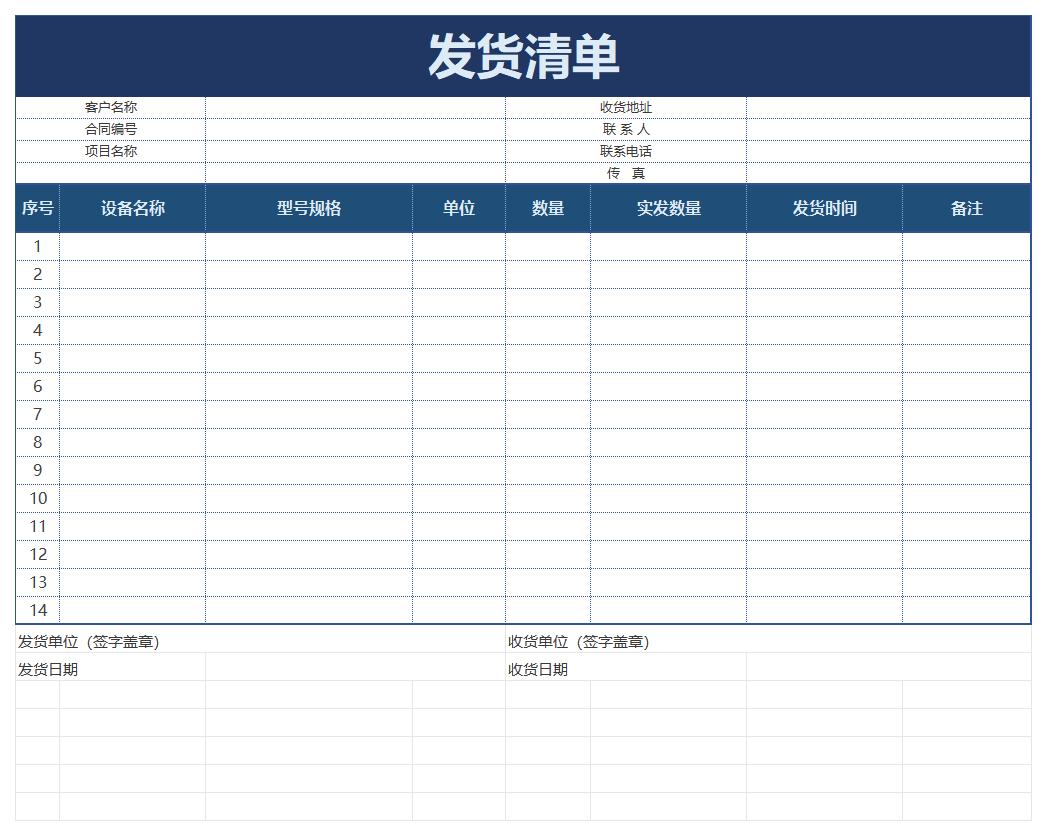This screenshot has height=836, width=1047.
Task: Click the 实发数量 column header
Action: click(x=668, y=208)
